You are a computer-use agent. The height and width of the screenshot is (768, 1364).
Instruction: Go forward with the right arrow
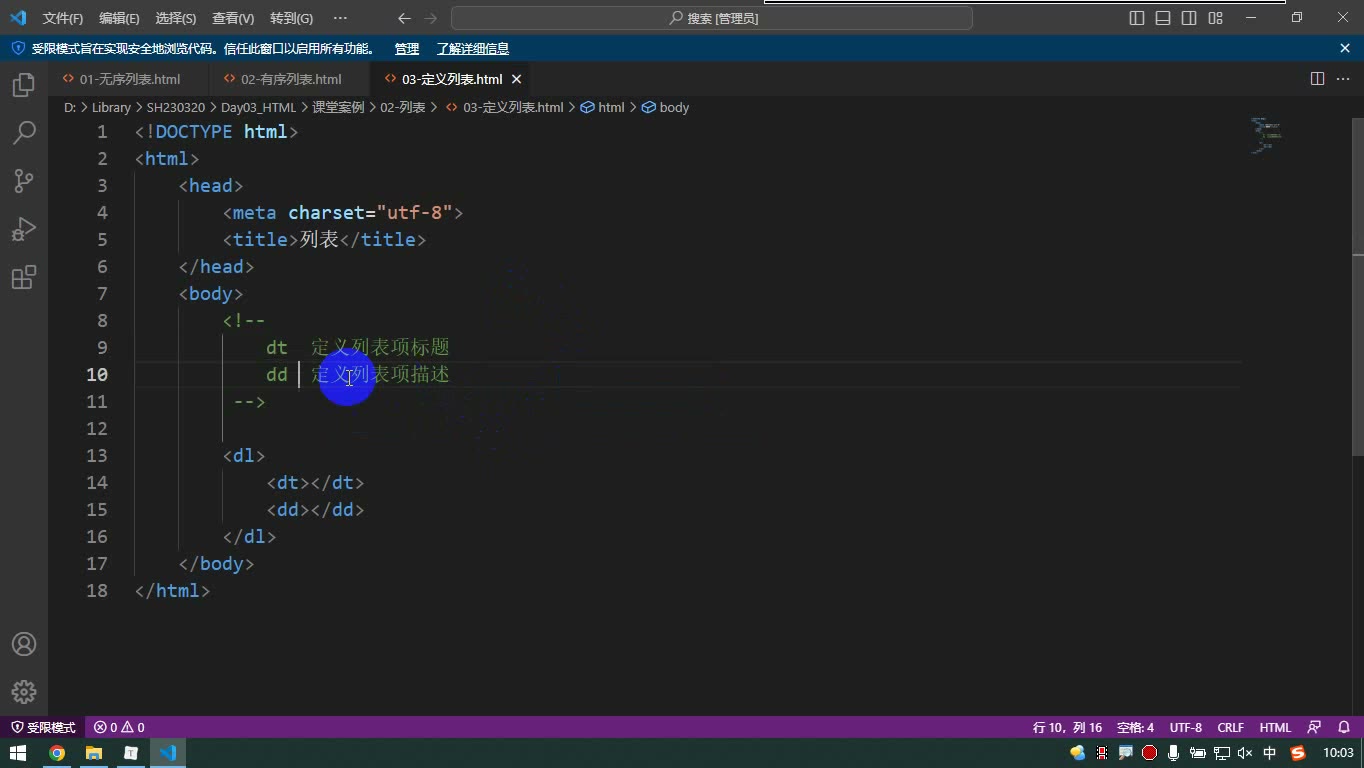(x=431, y=18)
